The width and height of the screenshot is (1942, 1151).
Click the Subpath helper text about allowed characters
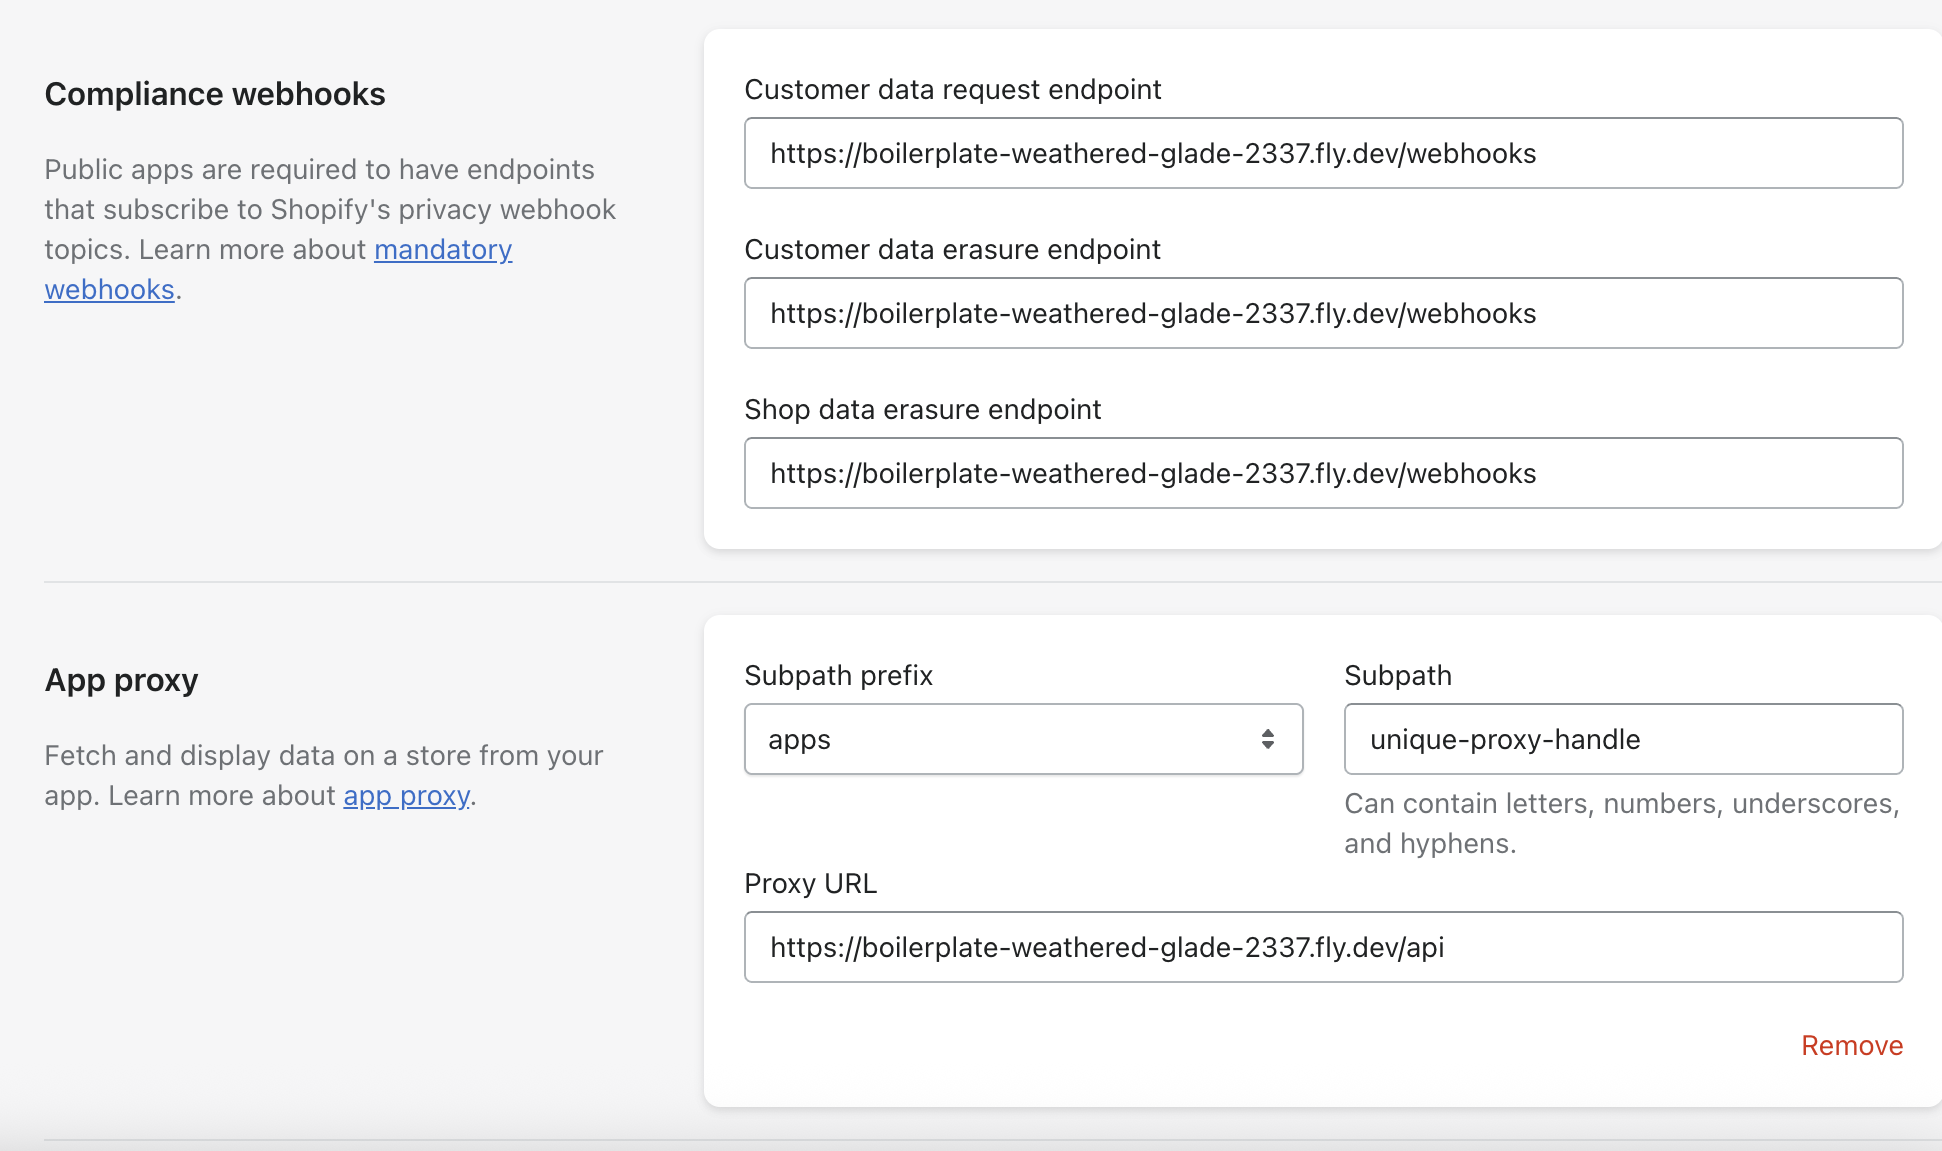click(1622, 824)
